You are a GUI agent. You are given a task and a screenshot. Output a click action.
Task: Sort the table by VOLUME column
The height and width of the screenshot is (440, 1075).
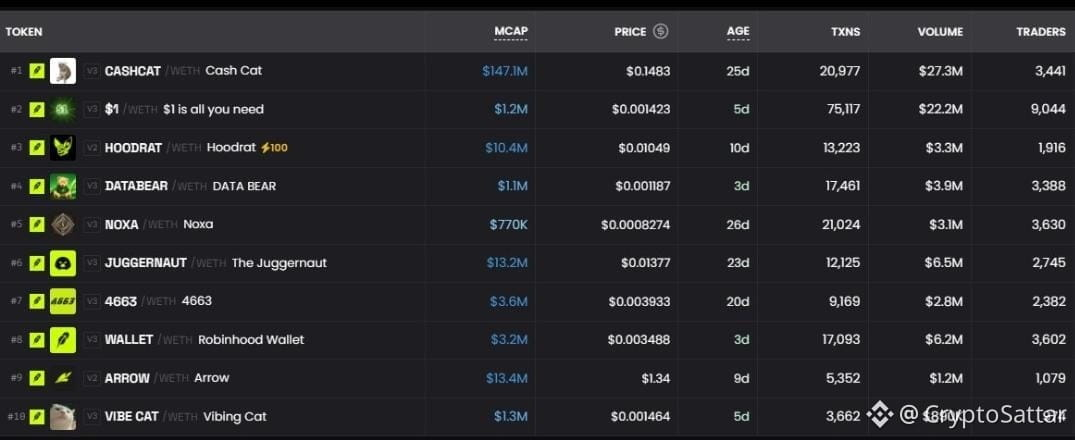click(940, 32)
